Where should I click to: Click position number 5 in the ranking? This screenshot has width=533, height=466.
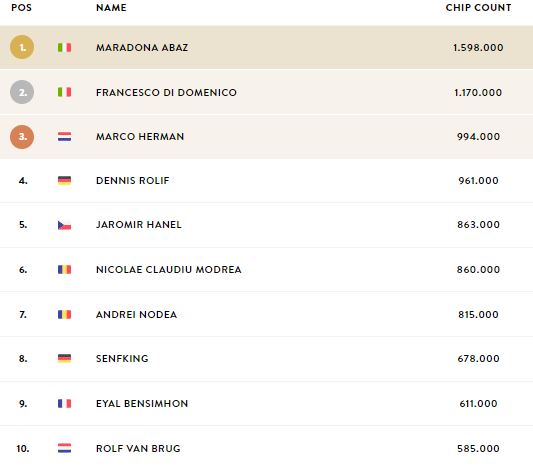(x=23, y=225)
